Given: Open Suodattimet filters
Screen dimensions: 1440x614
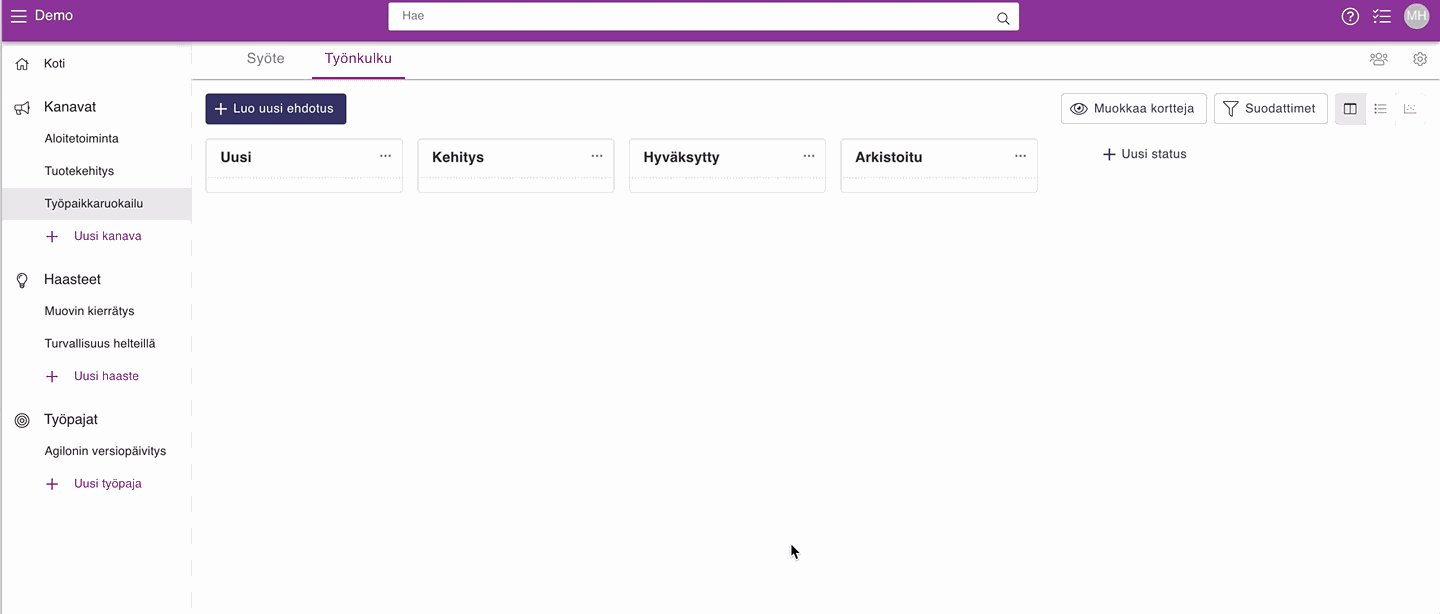Looking at the screenshot, I should tap(1271, 109).
